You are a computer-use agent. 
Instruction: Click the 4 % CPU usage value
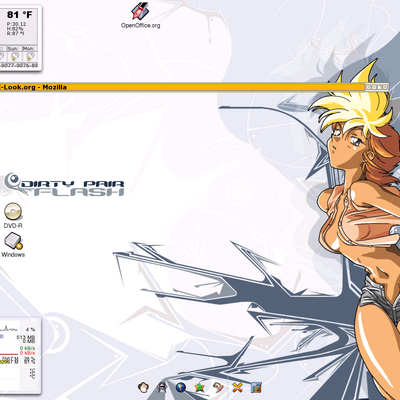(30, 329)
